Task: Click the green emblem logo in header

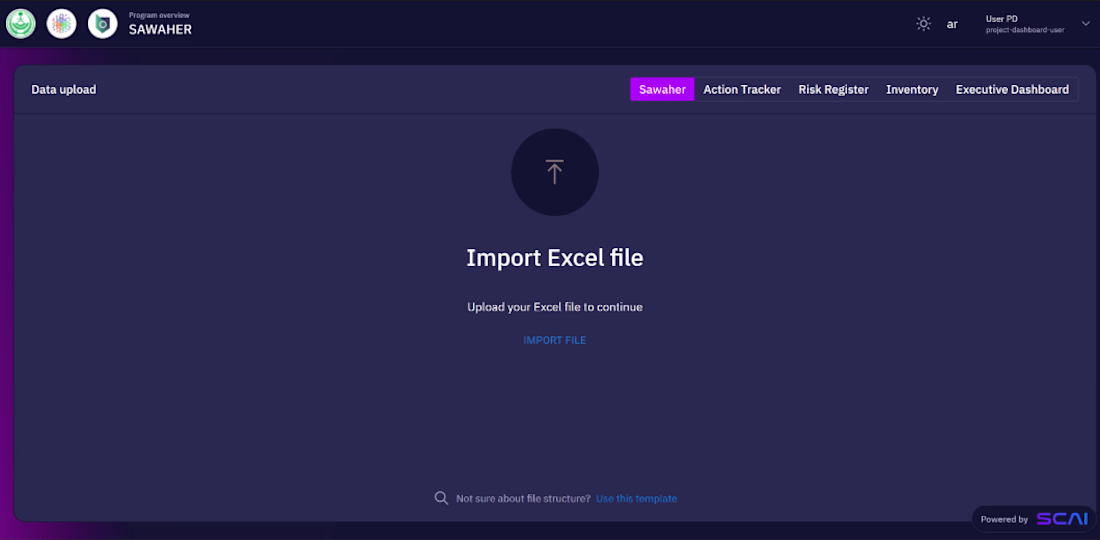Action: pyautogui.click(x=20, y=24)
